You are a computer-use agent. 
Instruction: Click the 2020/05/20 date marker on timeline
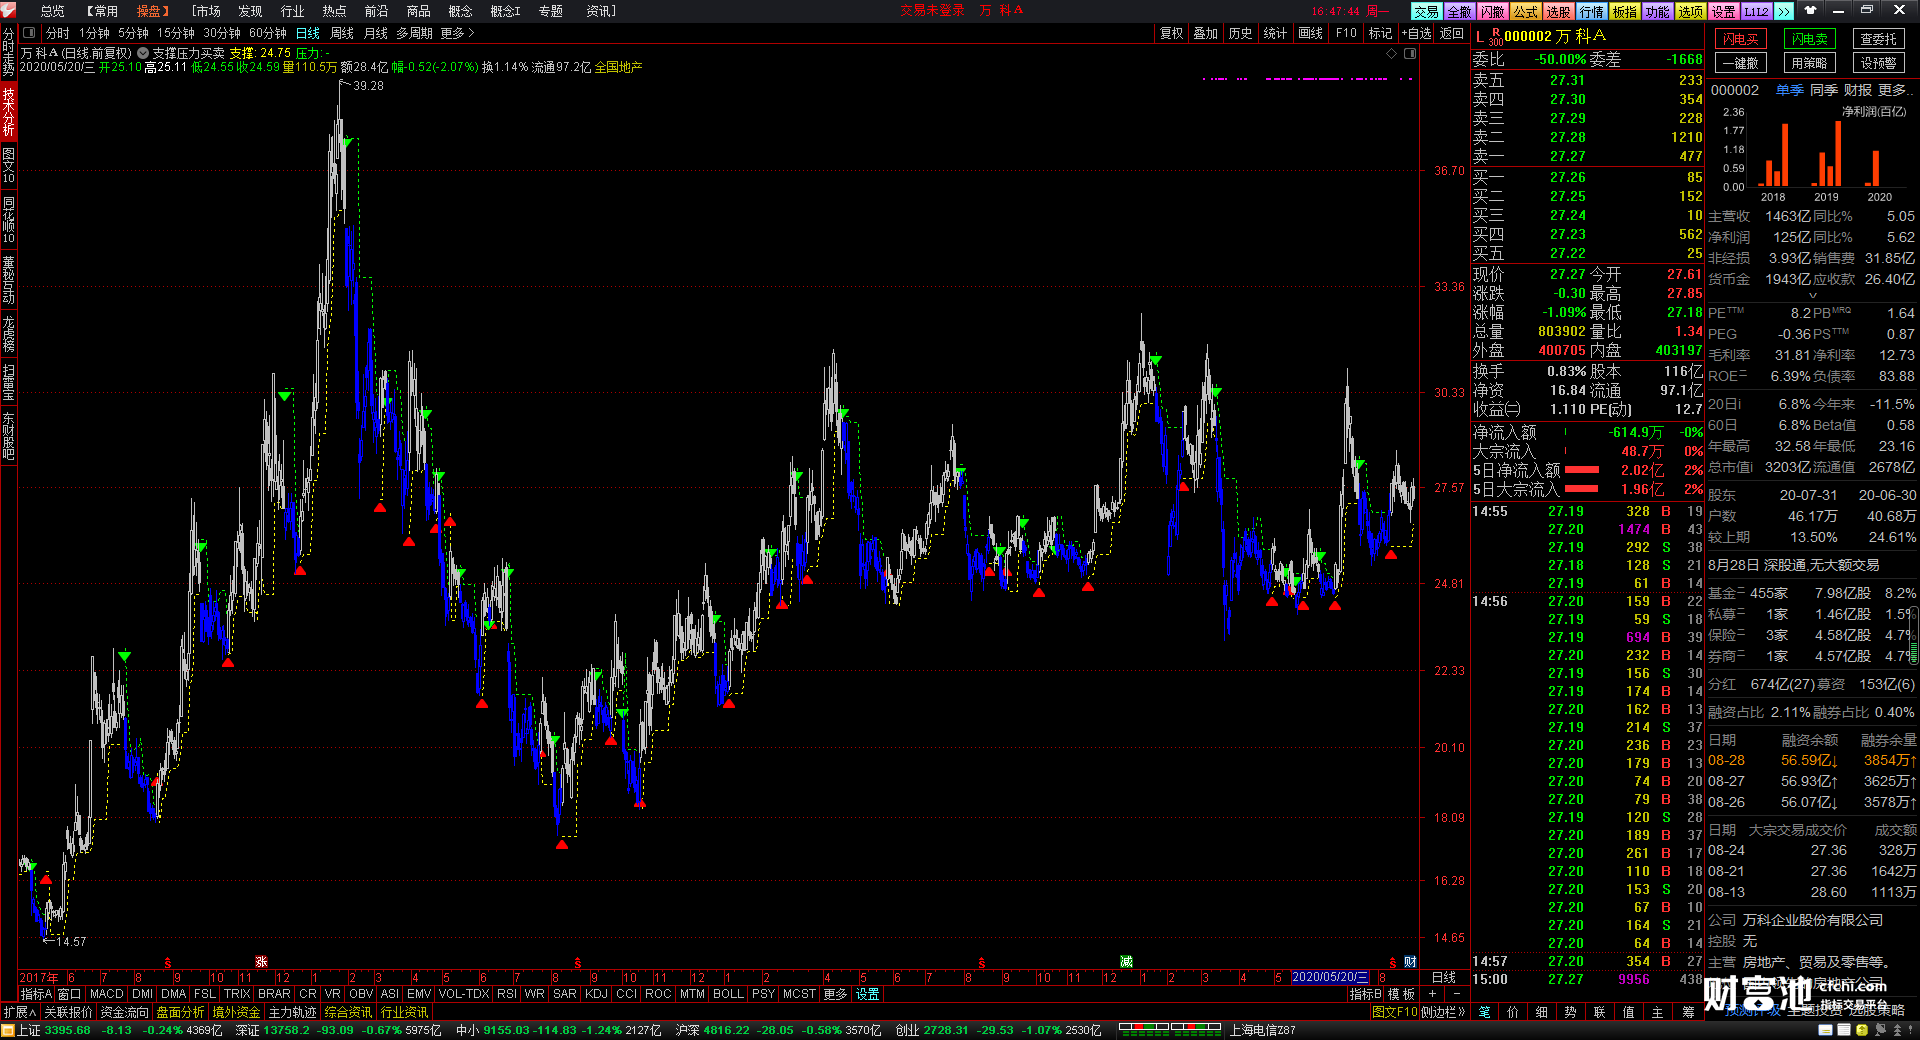click(x=1330, y=977)
